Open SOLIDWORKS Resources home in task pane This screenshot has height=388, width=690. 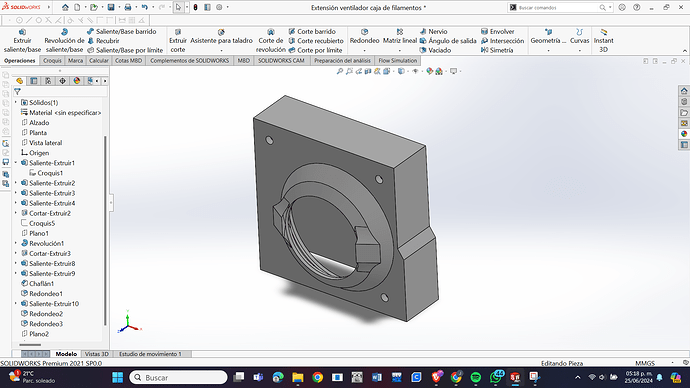[684, 91]
